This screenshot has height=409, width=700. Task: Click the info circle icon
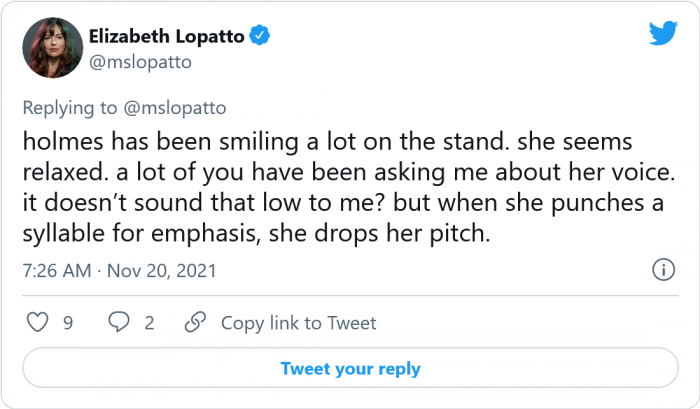[662, 270]
